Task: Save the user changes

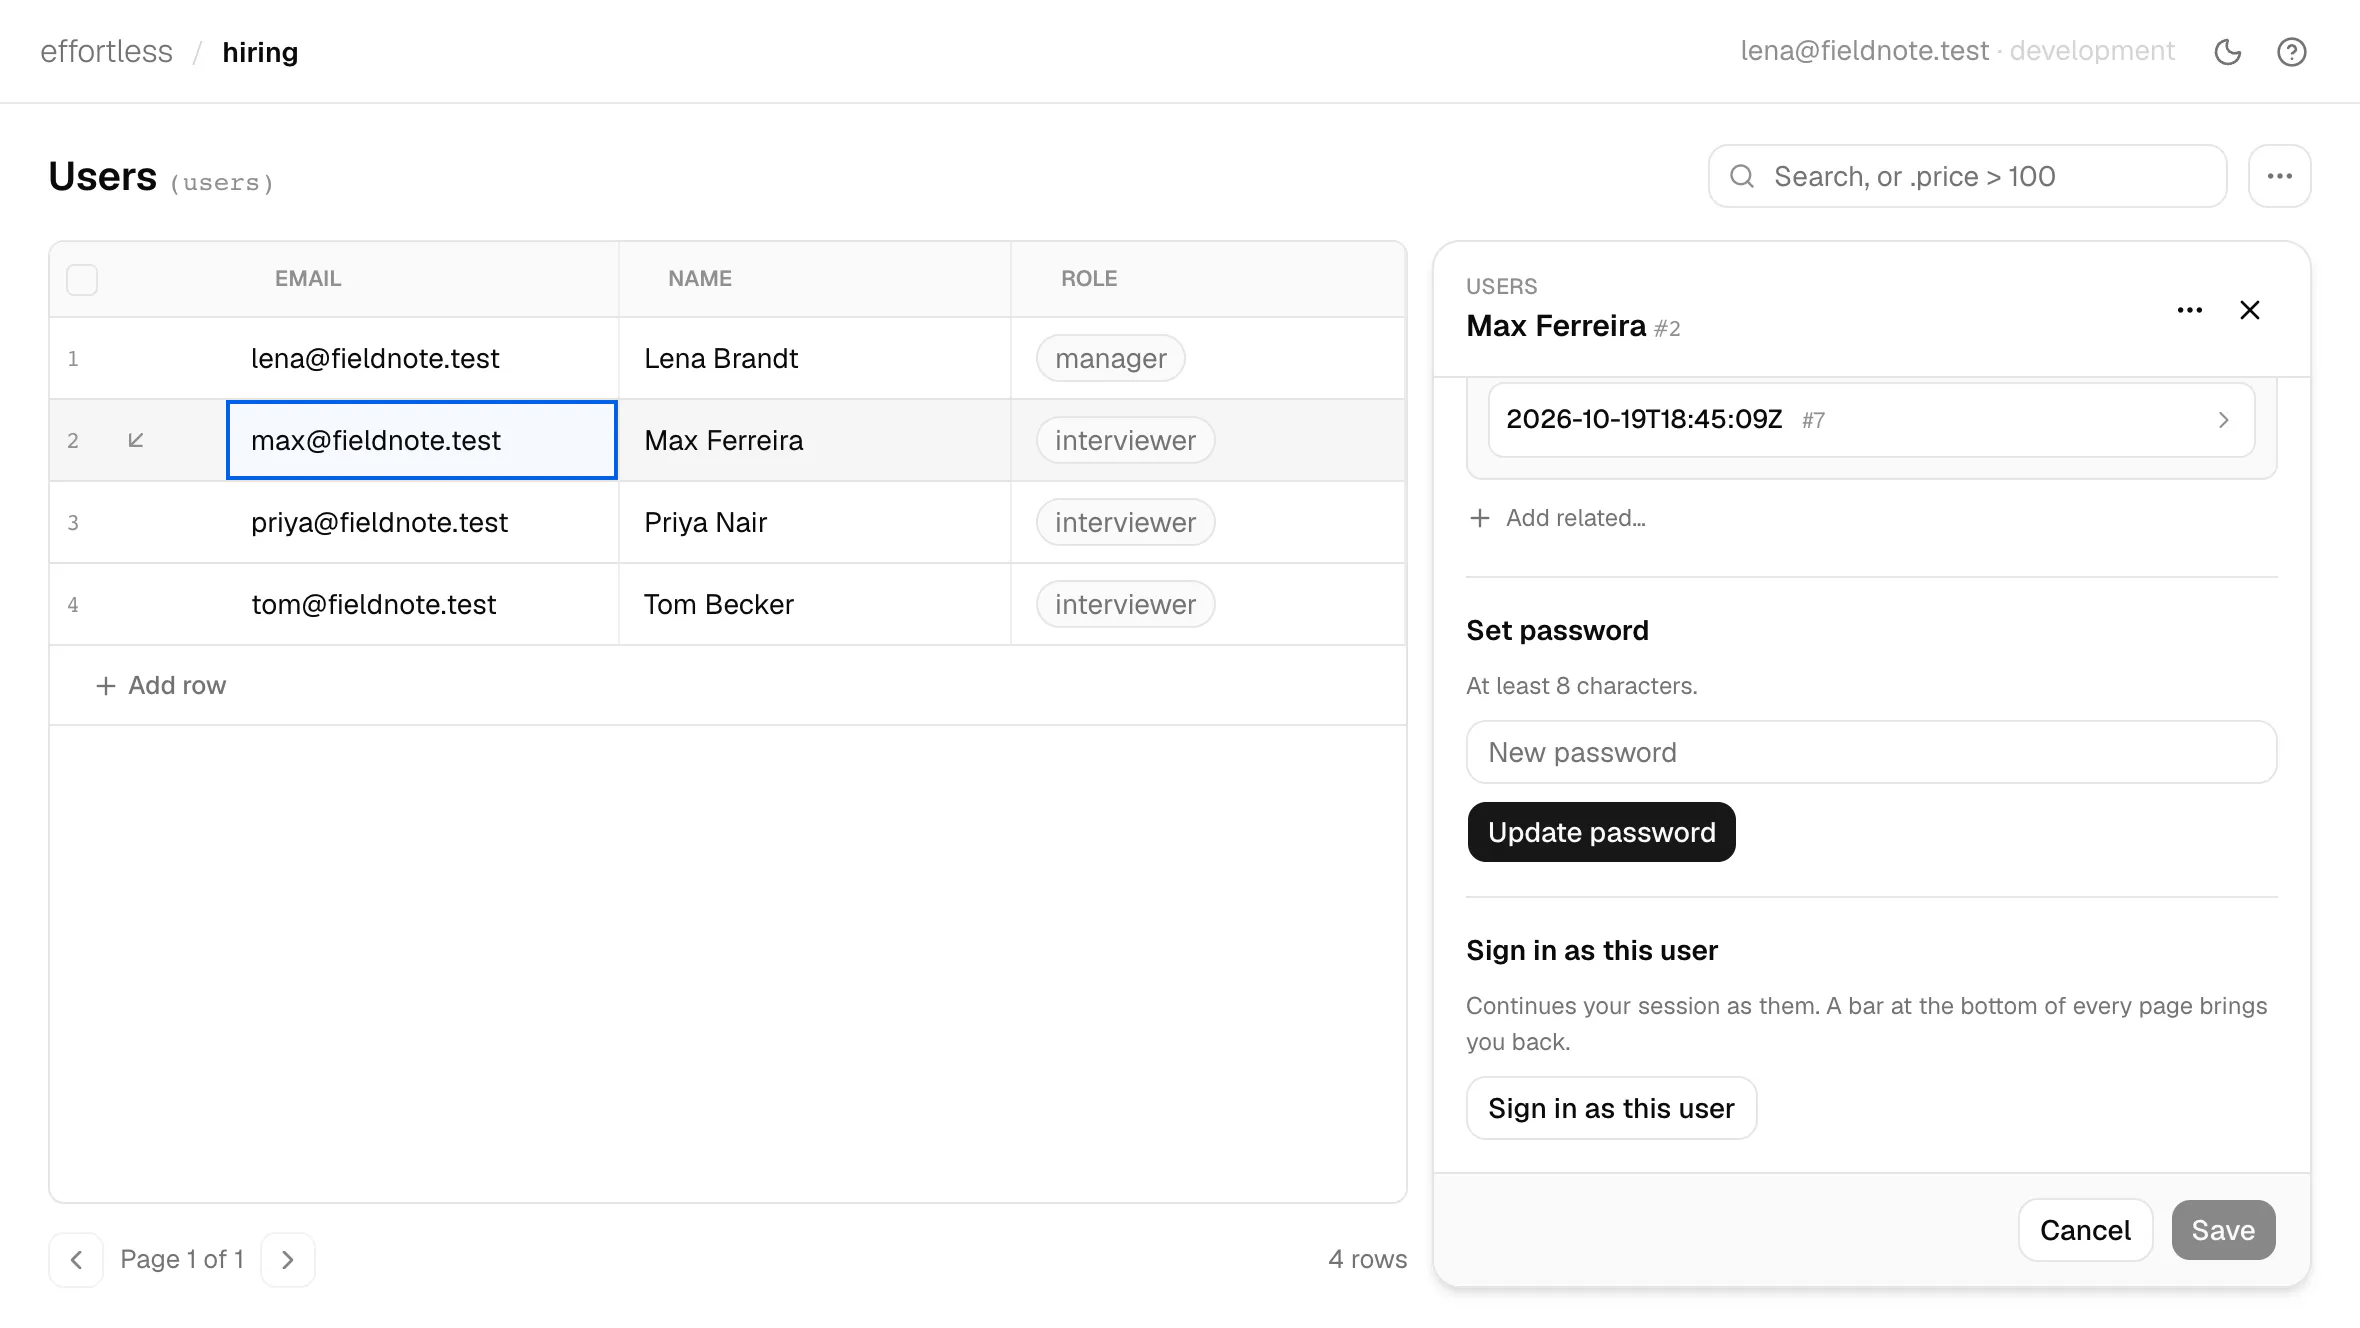Action: tap(2223, 1230)
